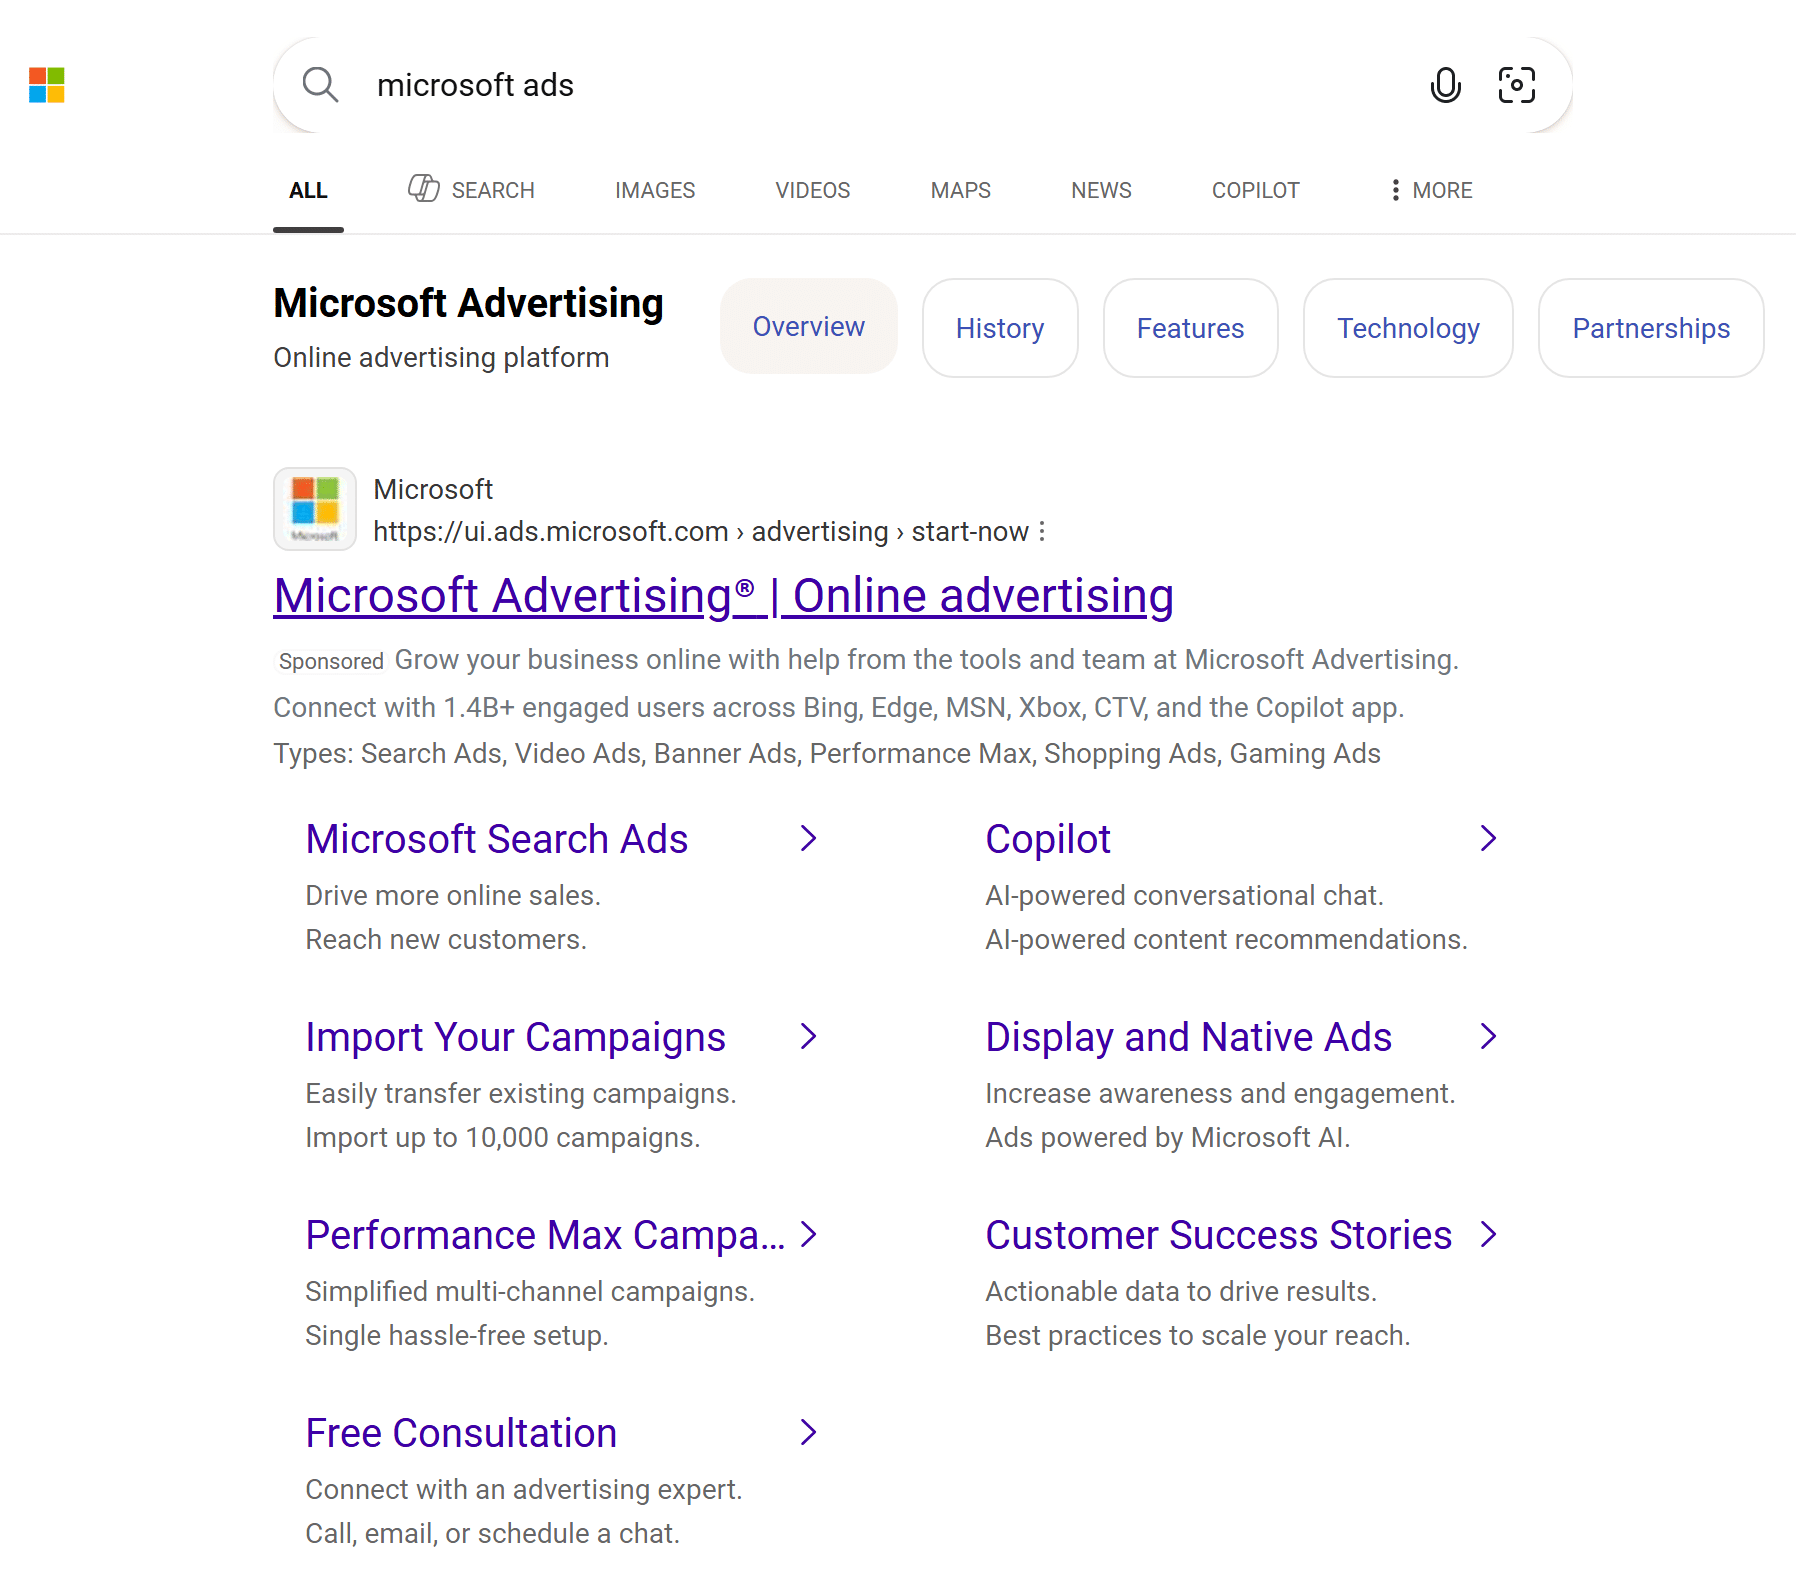Click the chevron next to Microsoft Search Ads
Screen dimensions: 1796x1585
(x=809, y=838)
